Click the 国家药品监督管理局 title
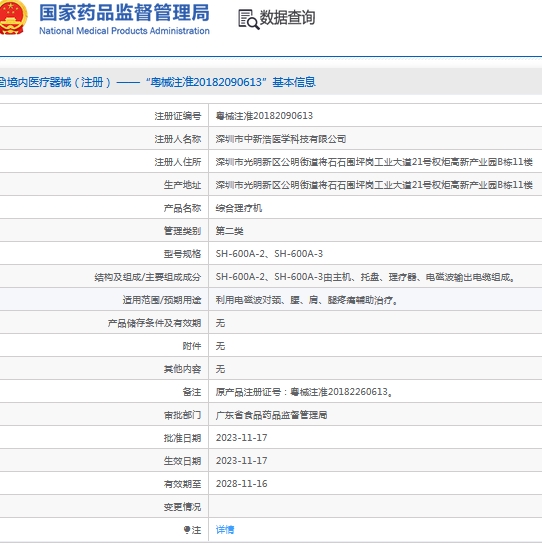542x551 pixels. 124,13
